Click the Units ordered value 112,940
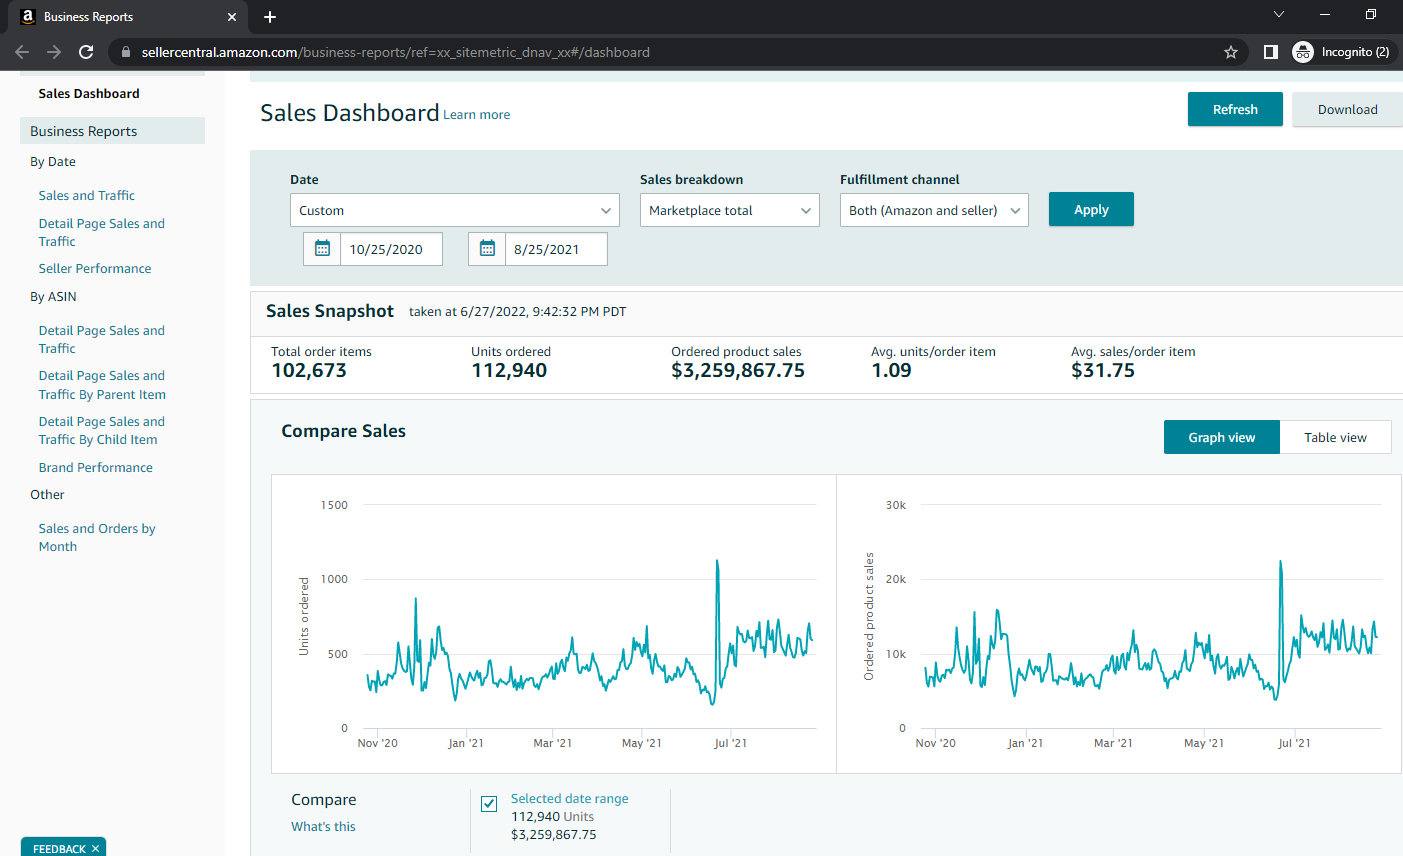 point(509,371)
